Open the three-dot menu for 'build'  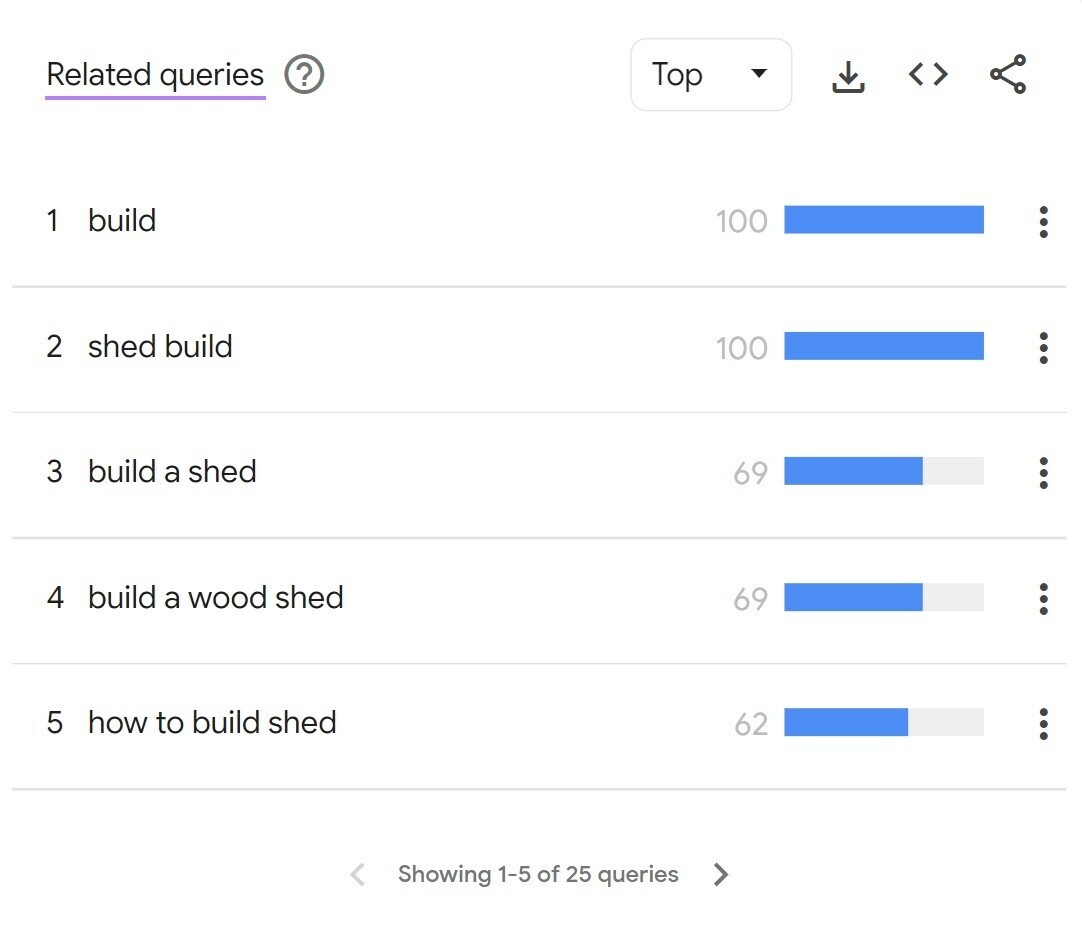click(x=1043, y=221)
